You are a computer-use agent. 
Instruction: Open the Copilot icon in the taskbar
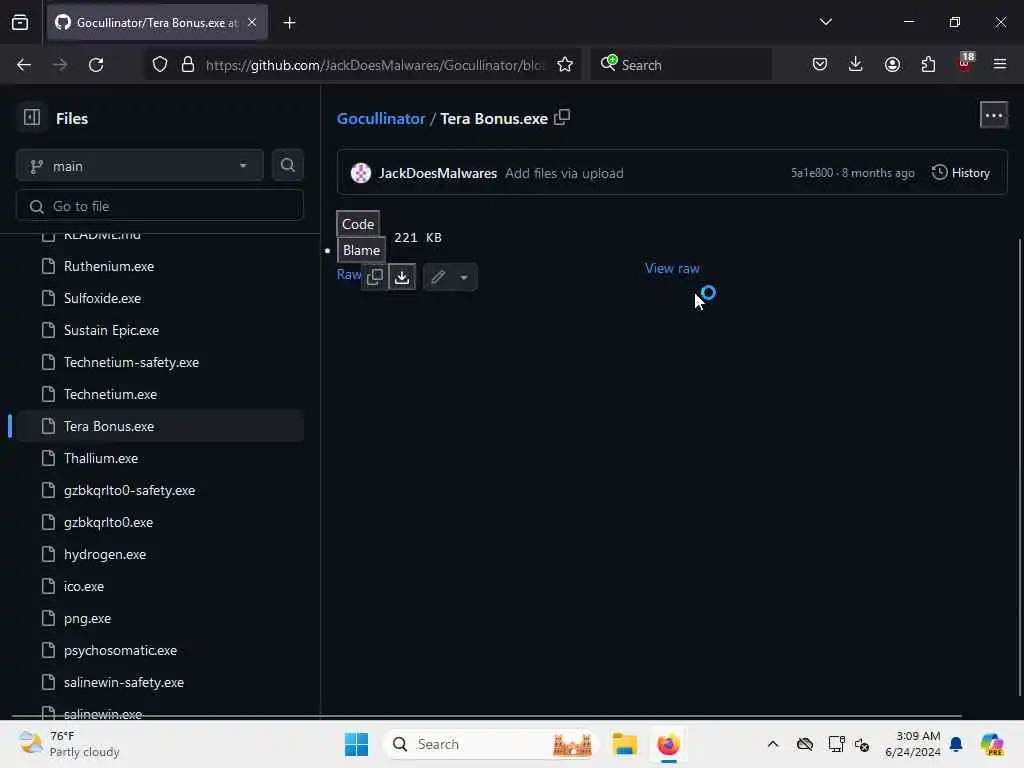pos(992,744)
